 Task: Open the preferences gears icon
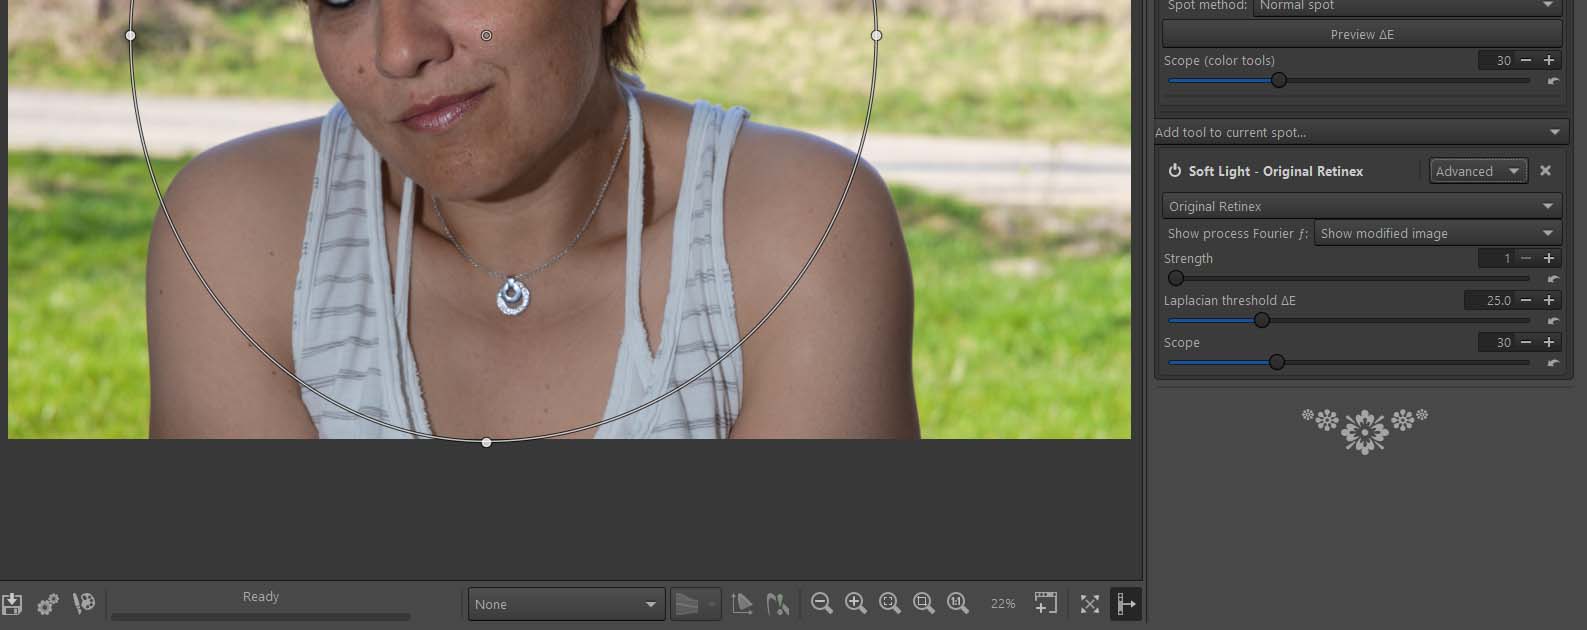(47, 604)
